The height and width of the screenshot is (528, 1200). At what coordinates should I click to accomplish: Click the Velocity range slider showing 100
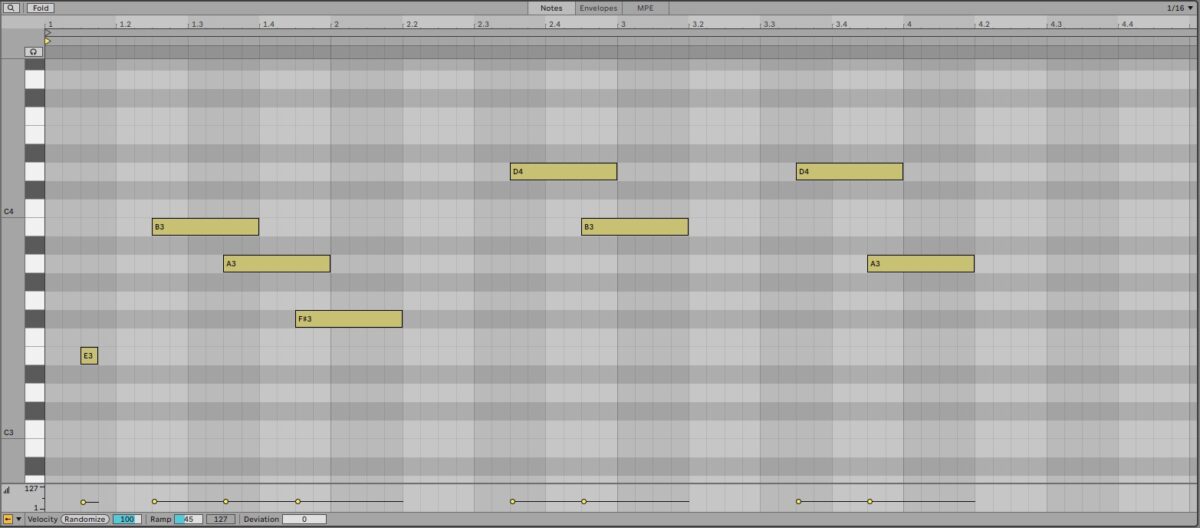(127, 519)
